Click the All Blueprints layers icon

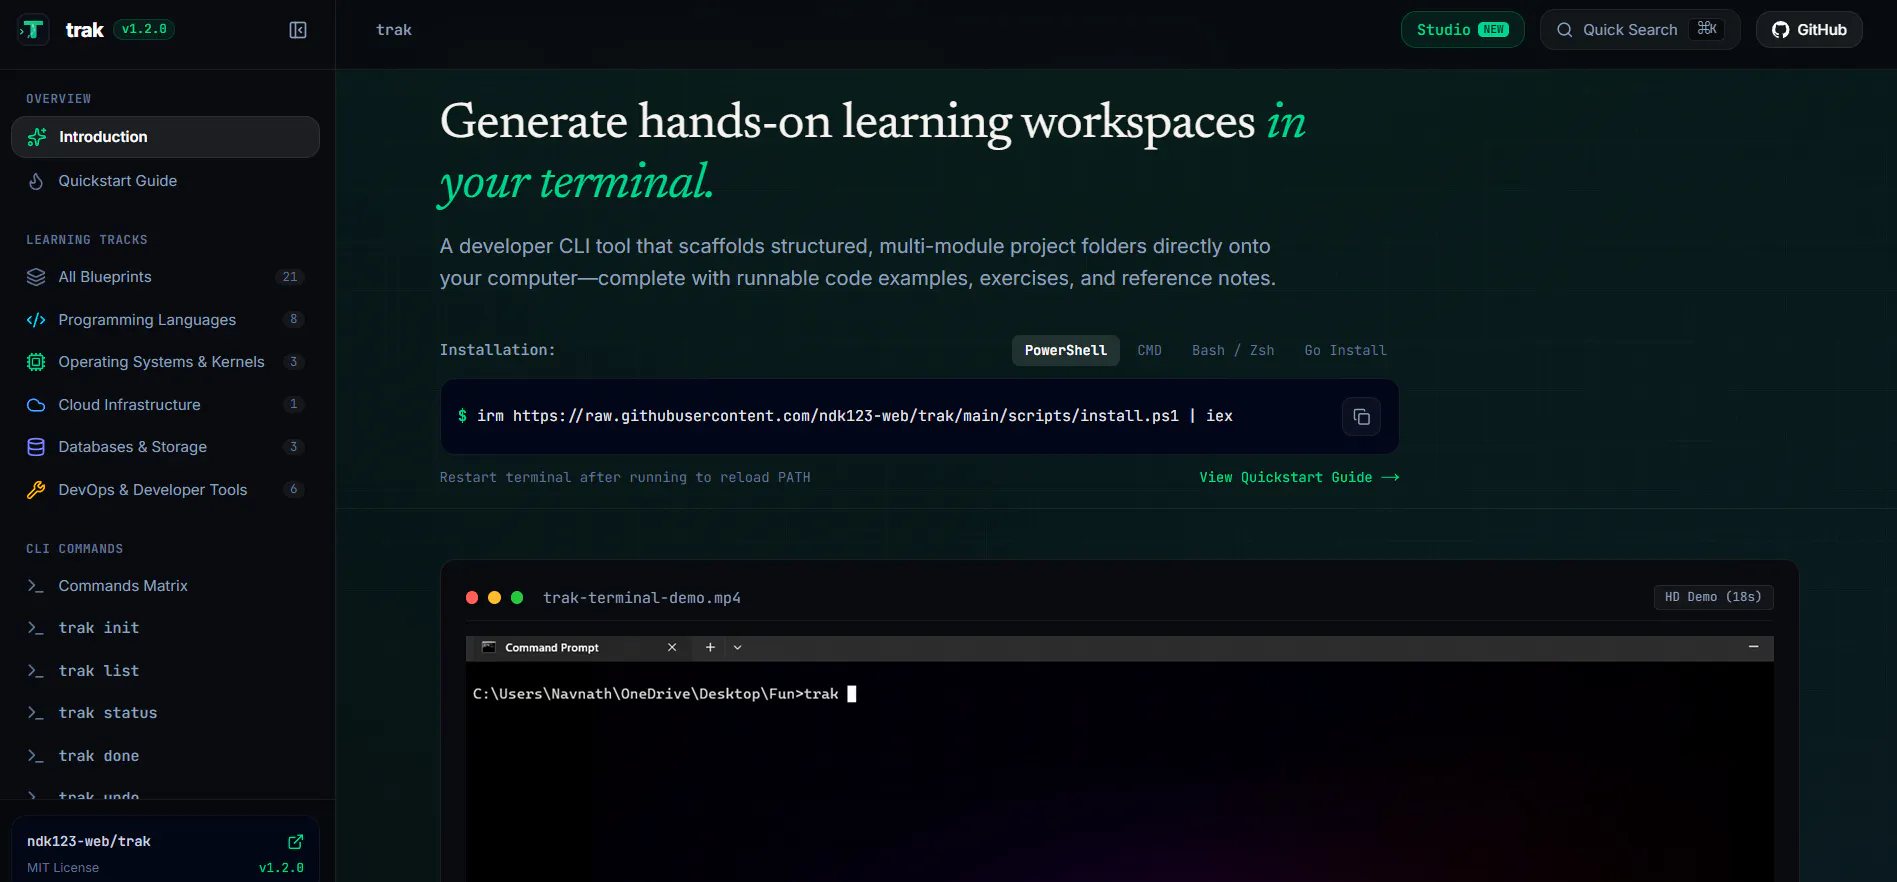point(36,277)
